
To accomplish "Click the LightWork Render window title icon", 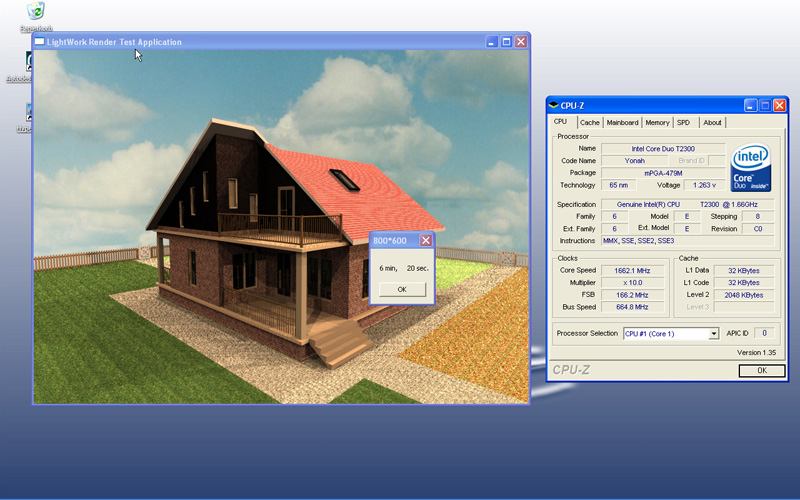I will (x=39, y=42).
